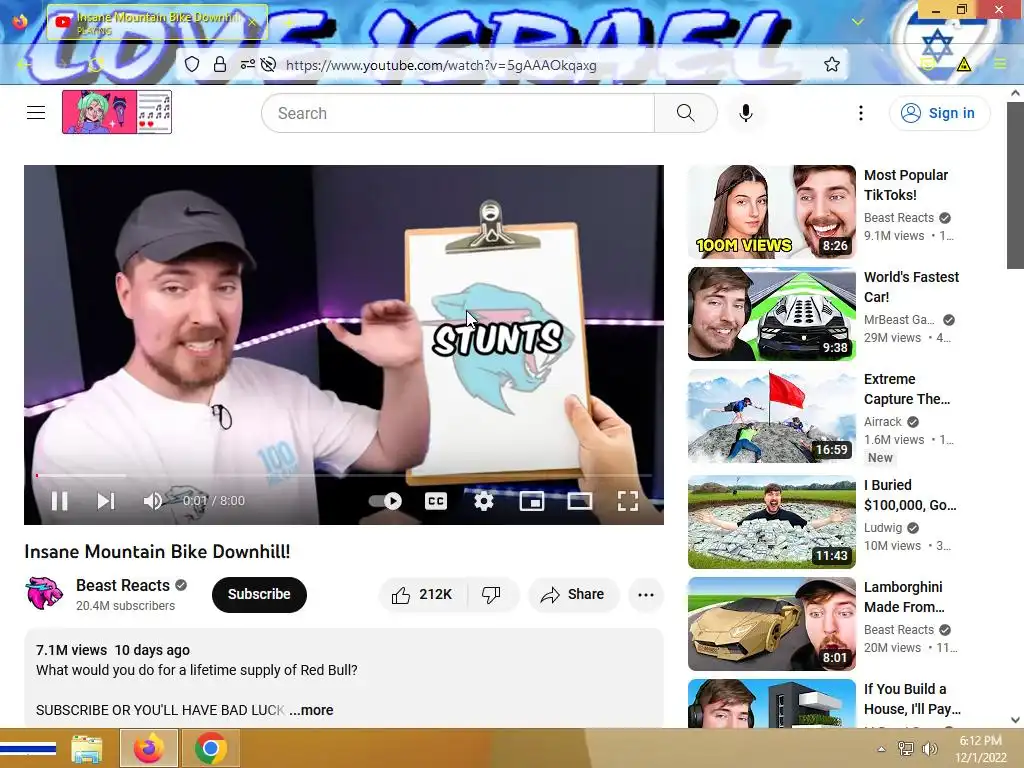Click Sign in button

[x=939, y=113]
